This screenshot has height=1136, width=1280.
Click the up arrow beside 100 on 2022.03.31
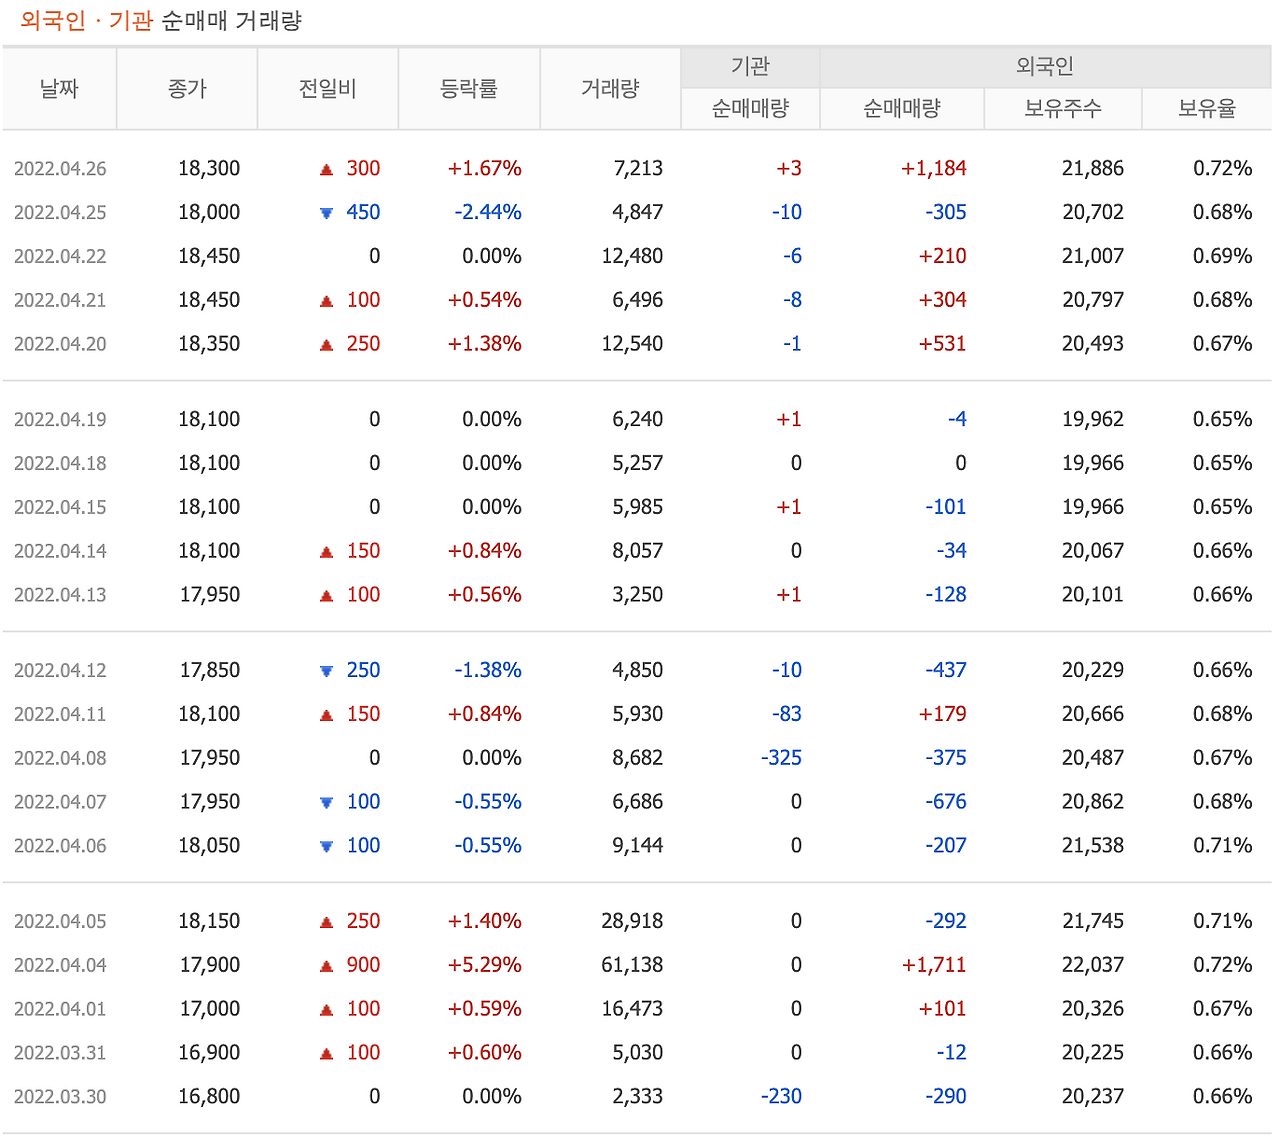[x=325, y=1052]
